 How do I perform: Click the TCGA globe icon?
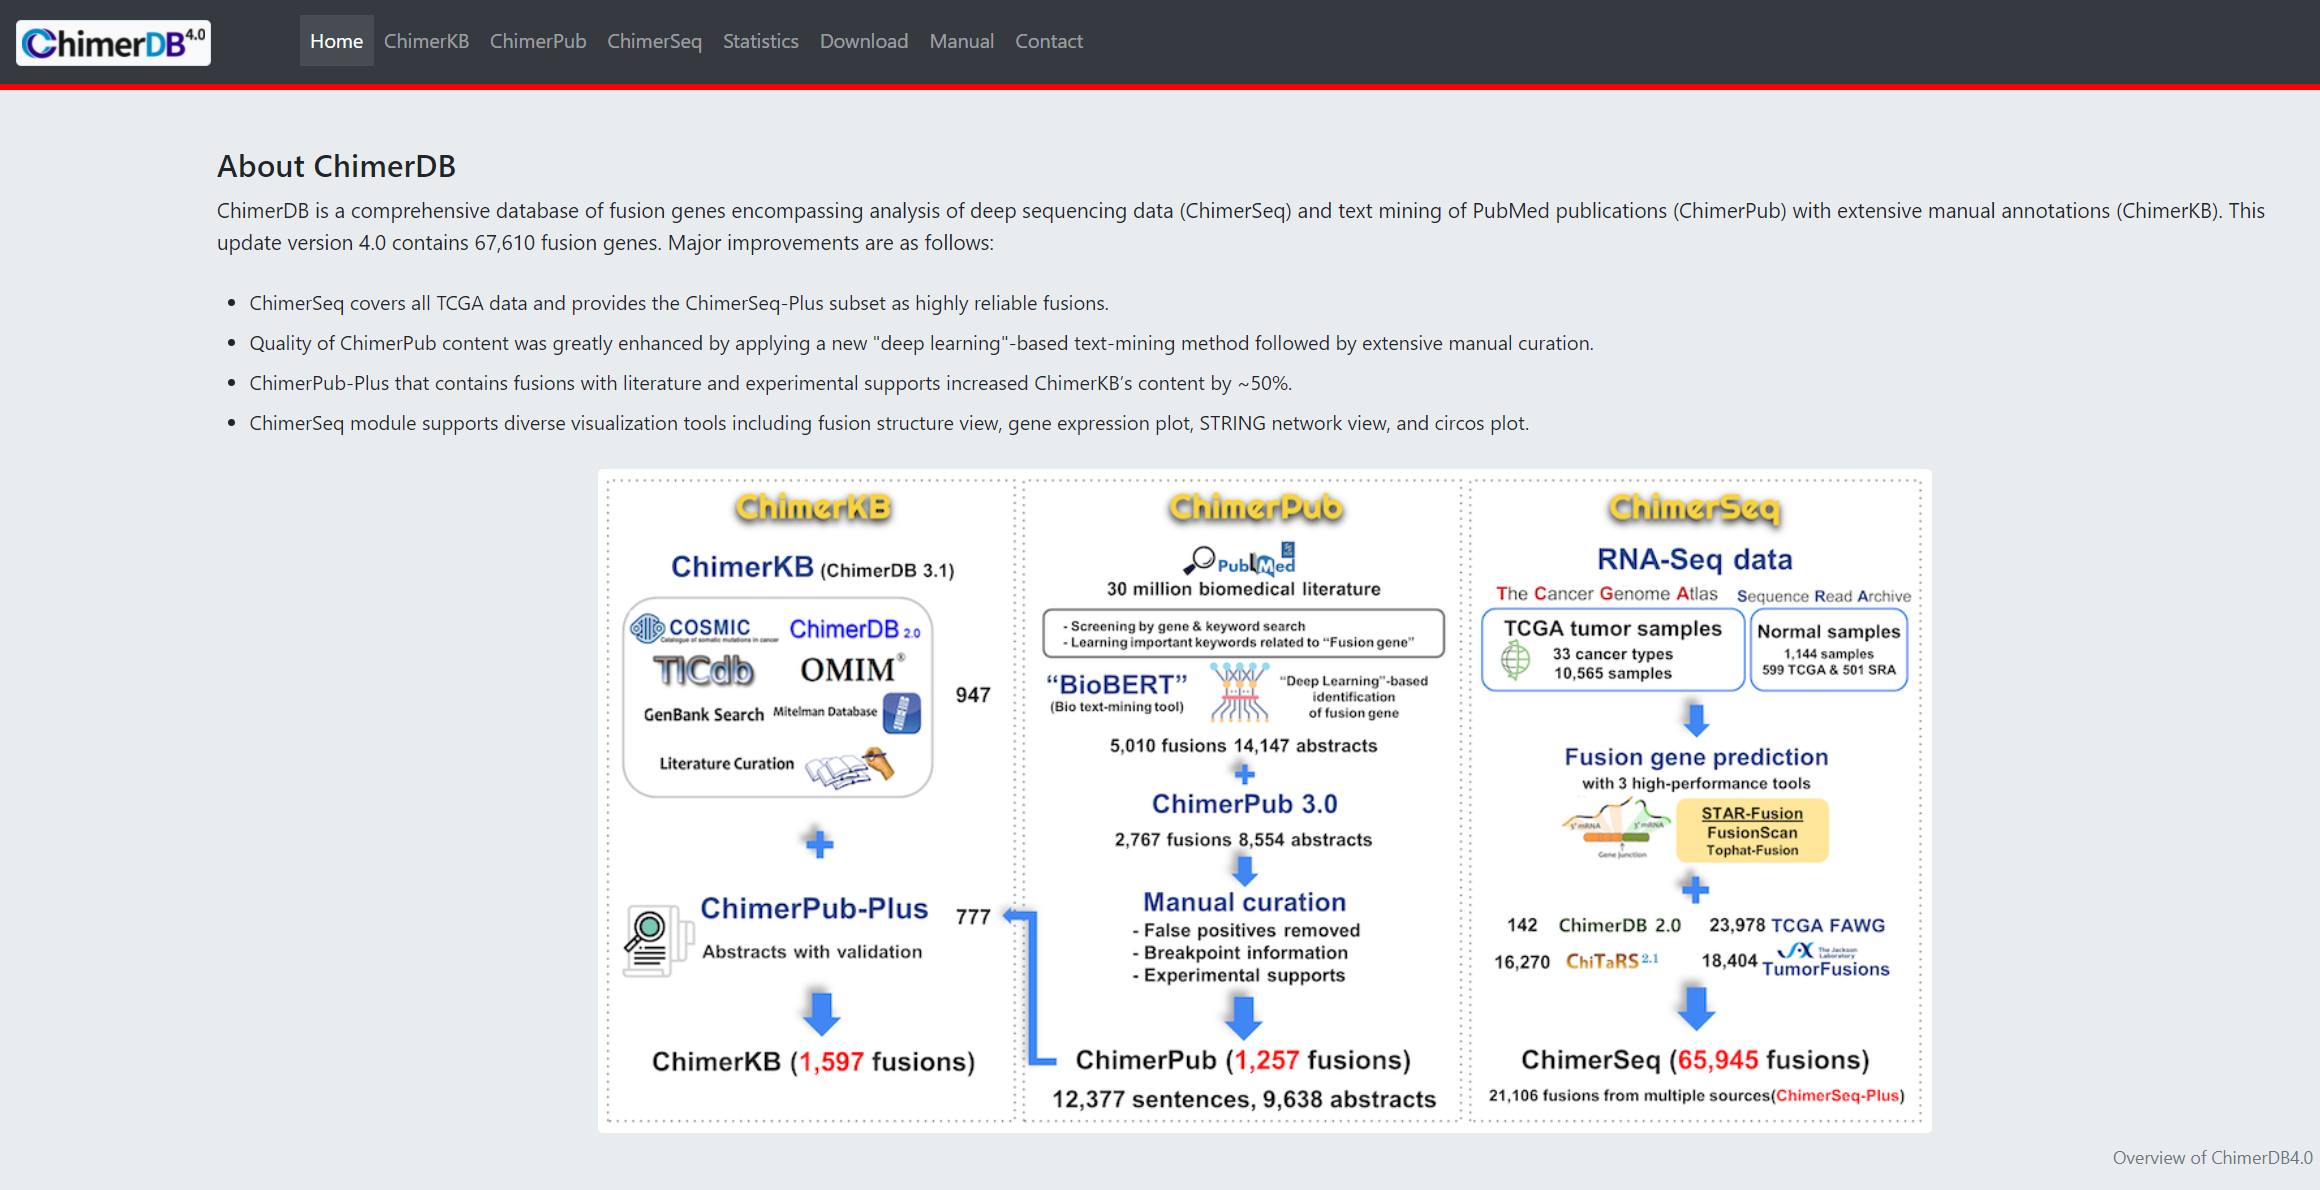1516,660
